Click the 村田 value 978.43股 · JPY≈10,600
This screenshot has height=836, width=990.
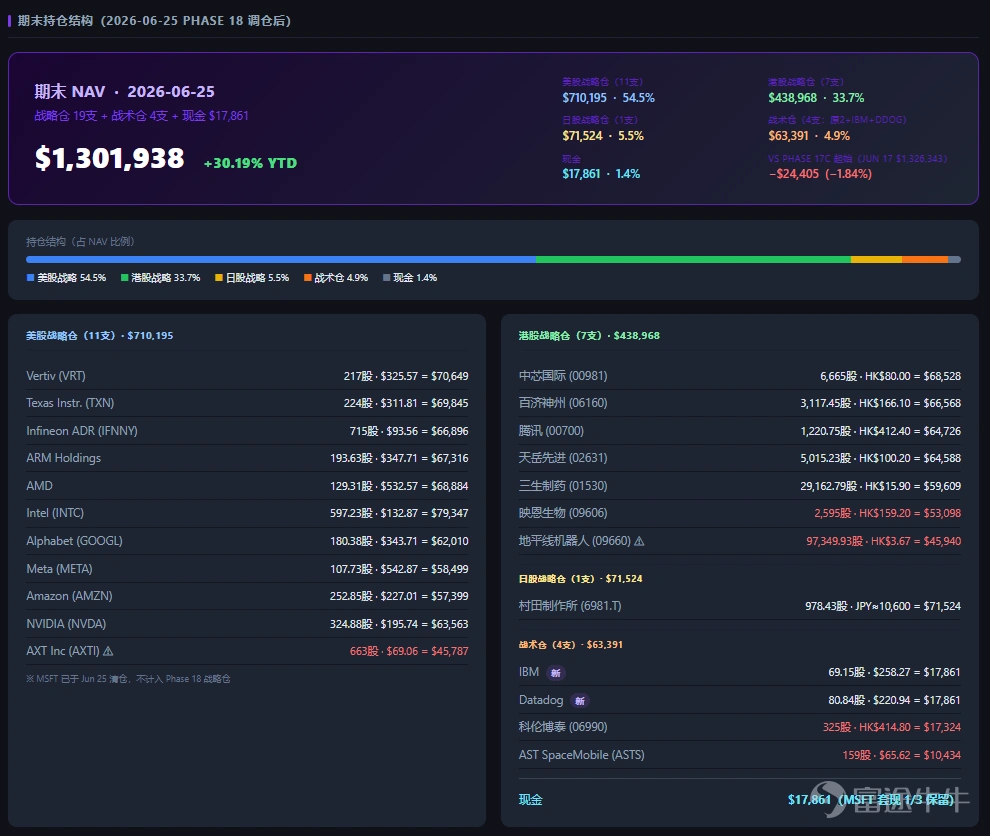pos(883,606)
